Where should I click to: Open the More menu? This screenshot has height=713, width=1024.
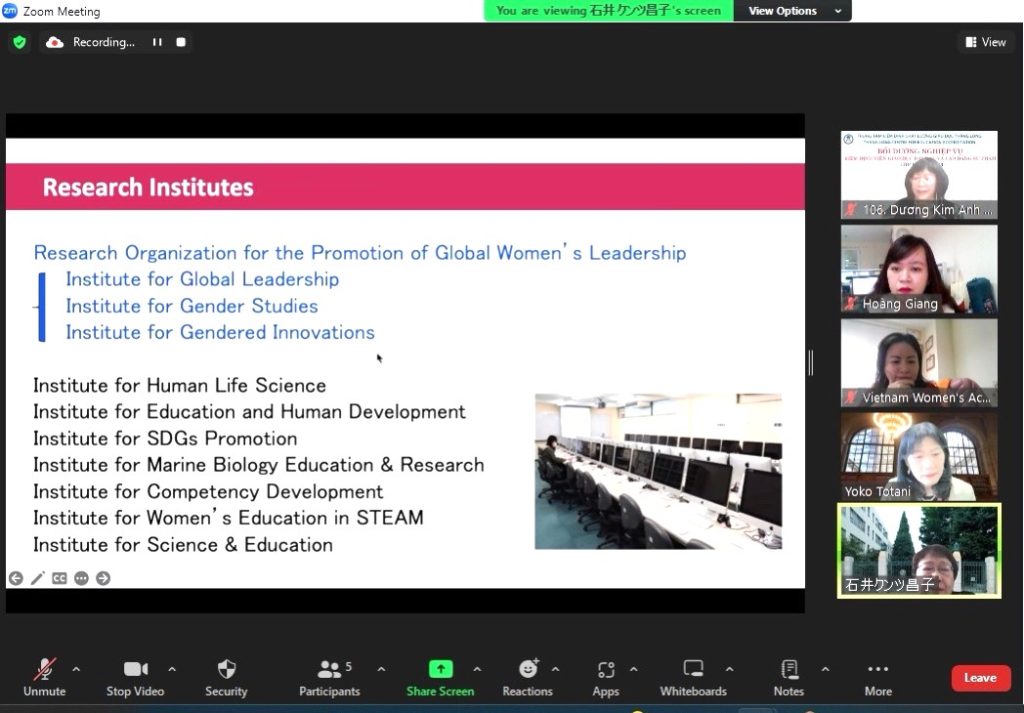878,676
